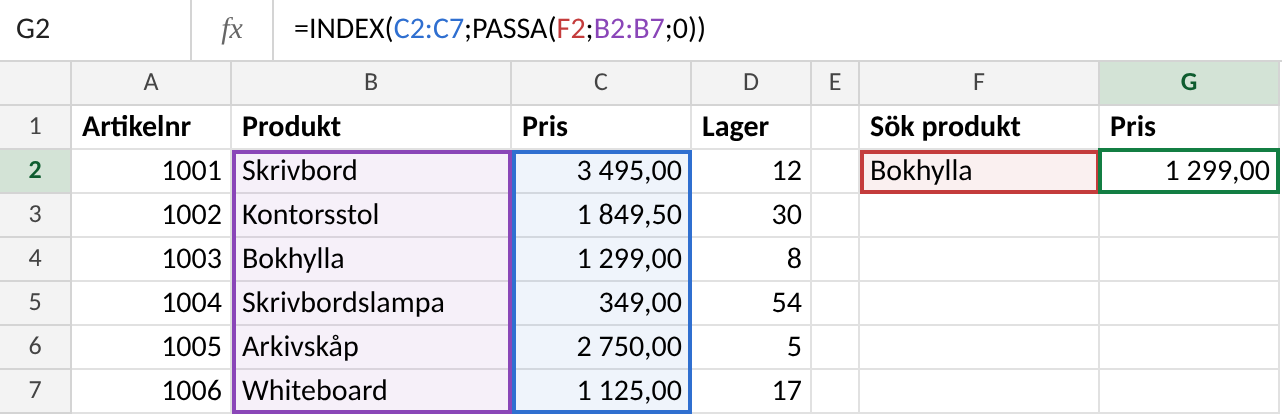Select stock cell showing 54
This screenshot has height=414, width=1282.
pyautogui.click(x=751, y=301)
